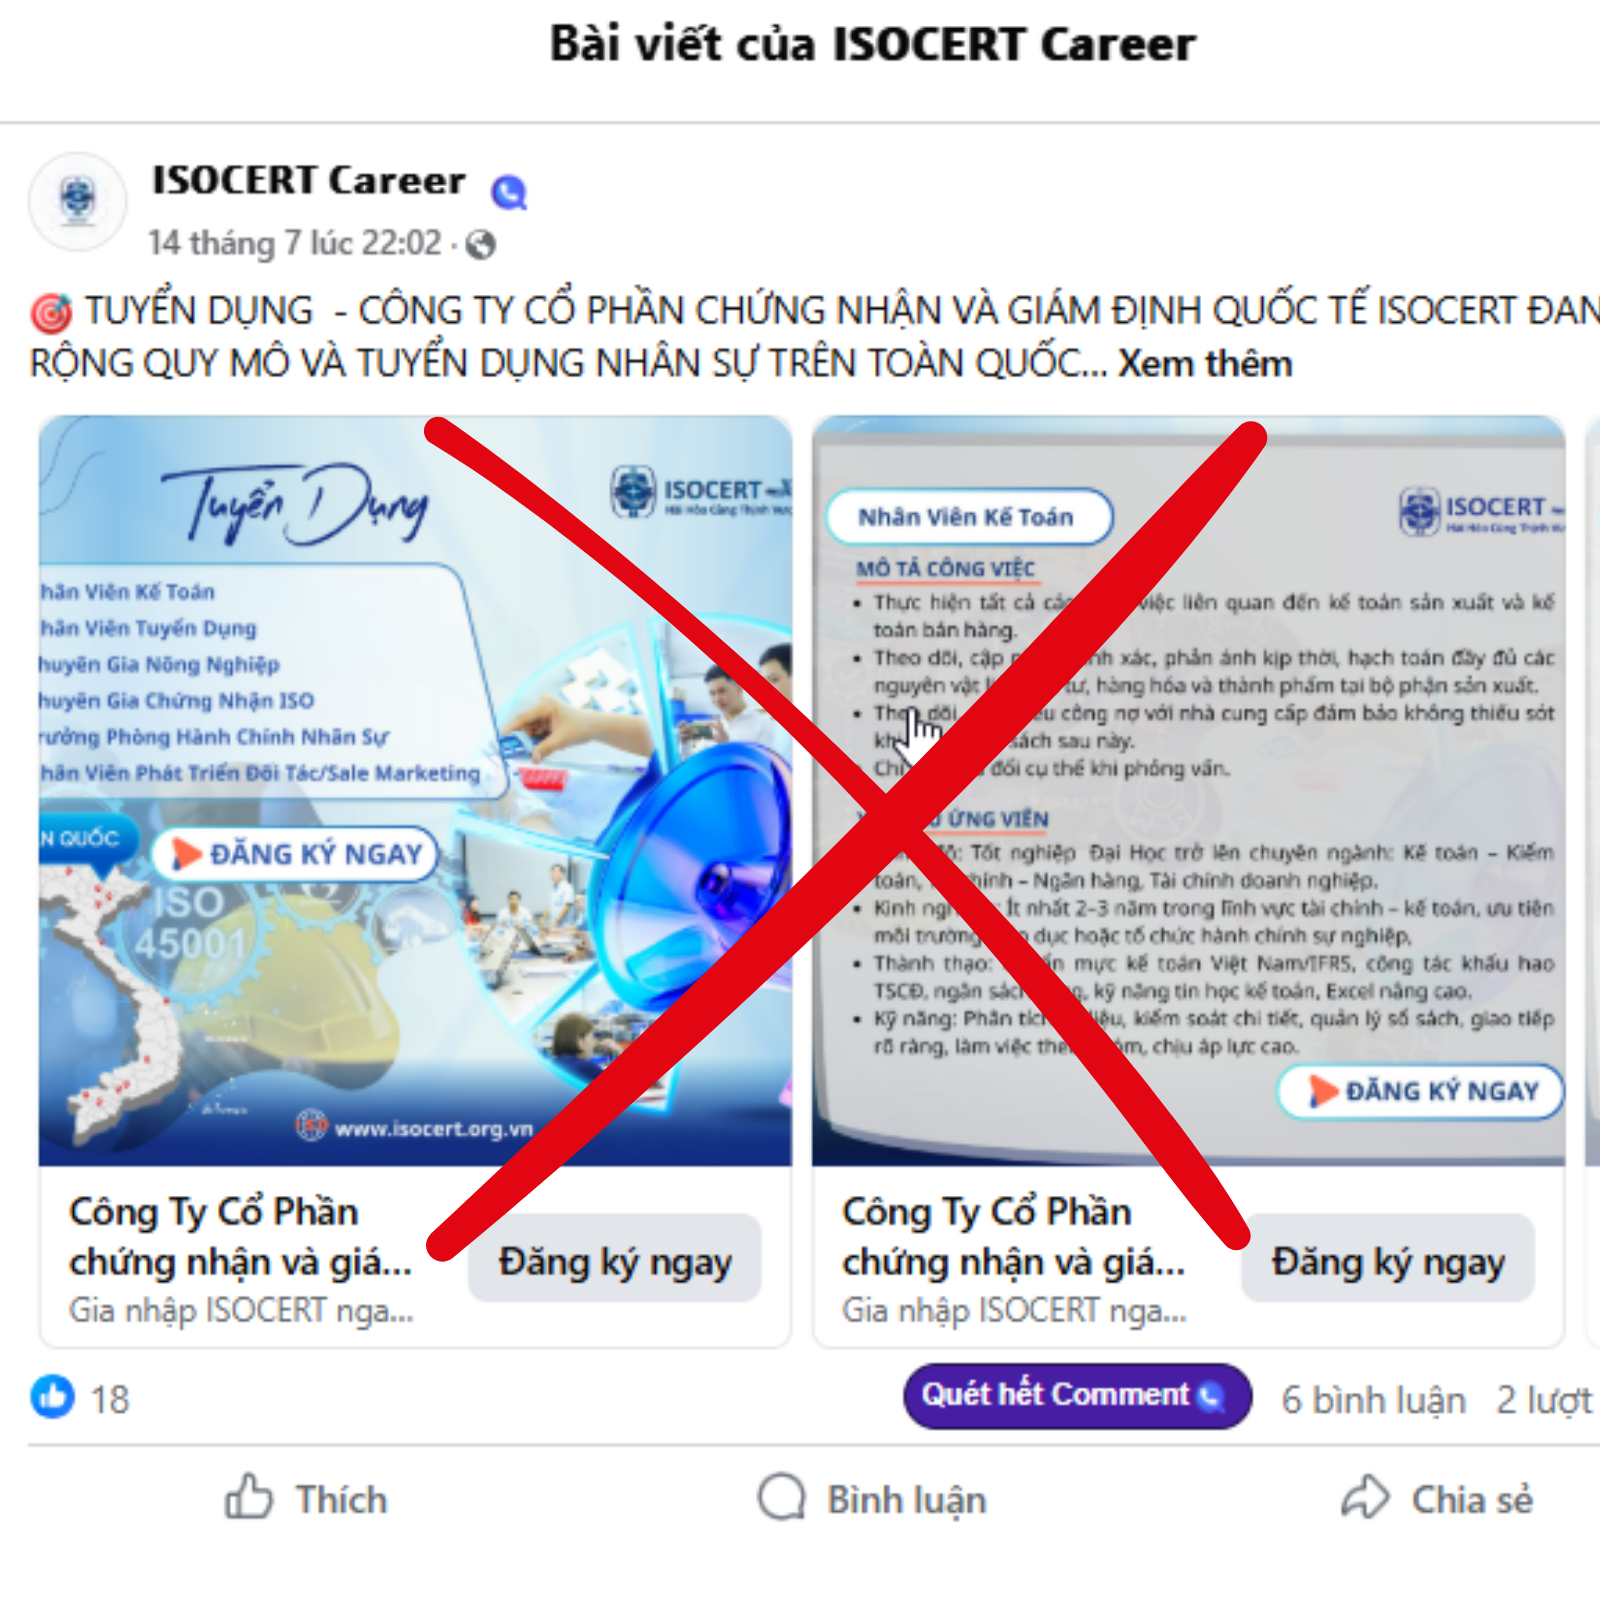Click the Chia sẻ share arrow icon
The width and height of the screenshot is (1600, 1600).
pos(1365,1497)
